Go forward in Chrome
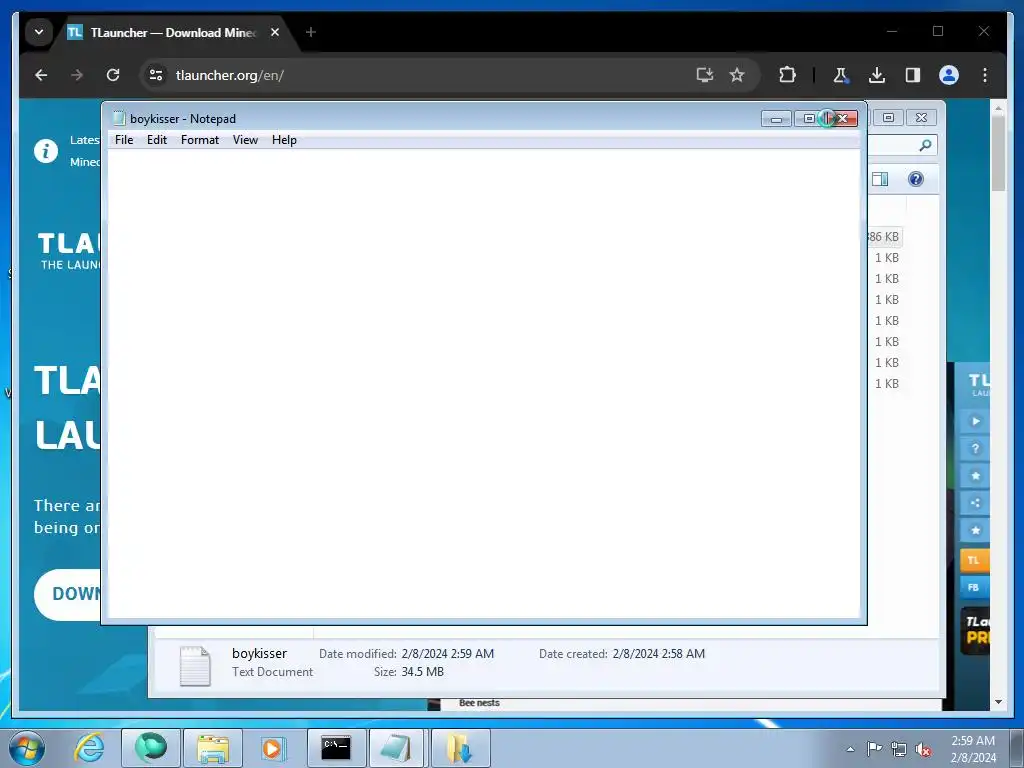 (77, 75)
